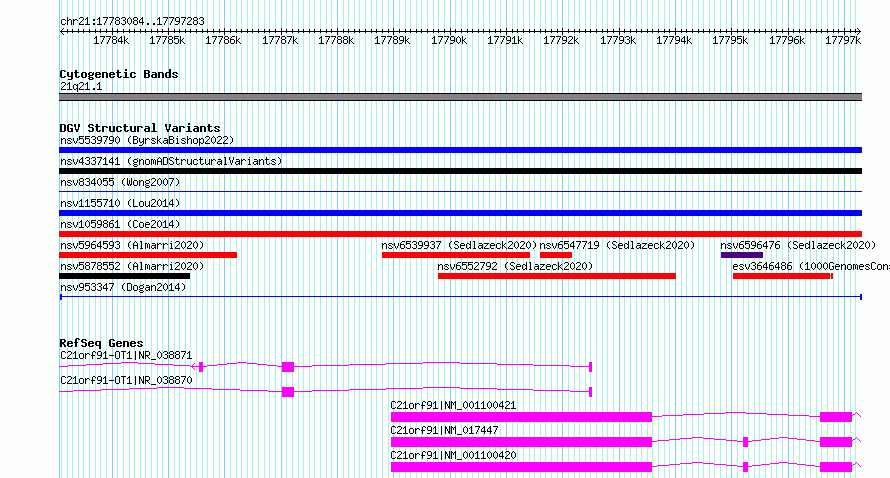Open nsv834055 (Wong2007) variant label
Image resolution: width=890 pixels, height=478 pixels.
click(x=120, y=182)
